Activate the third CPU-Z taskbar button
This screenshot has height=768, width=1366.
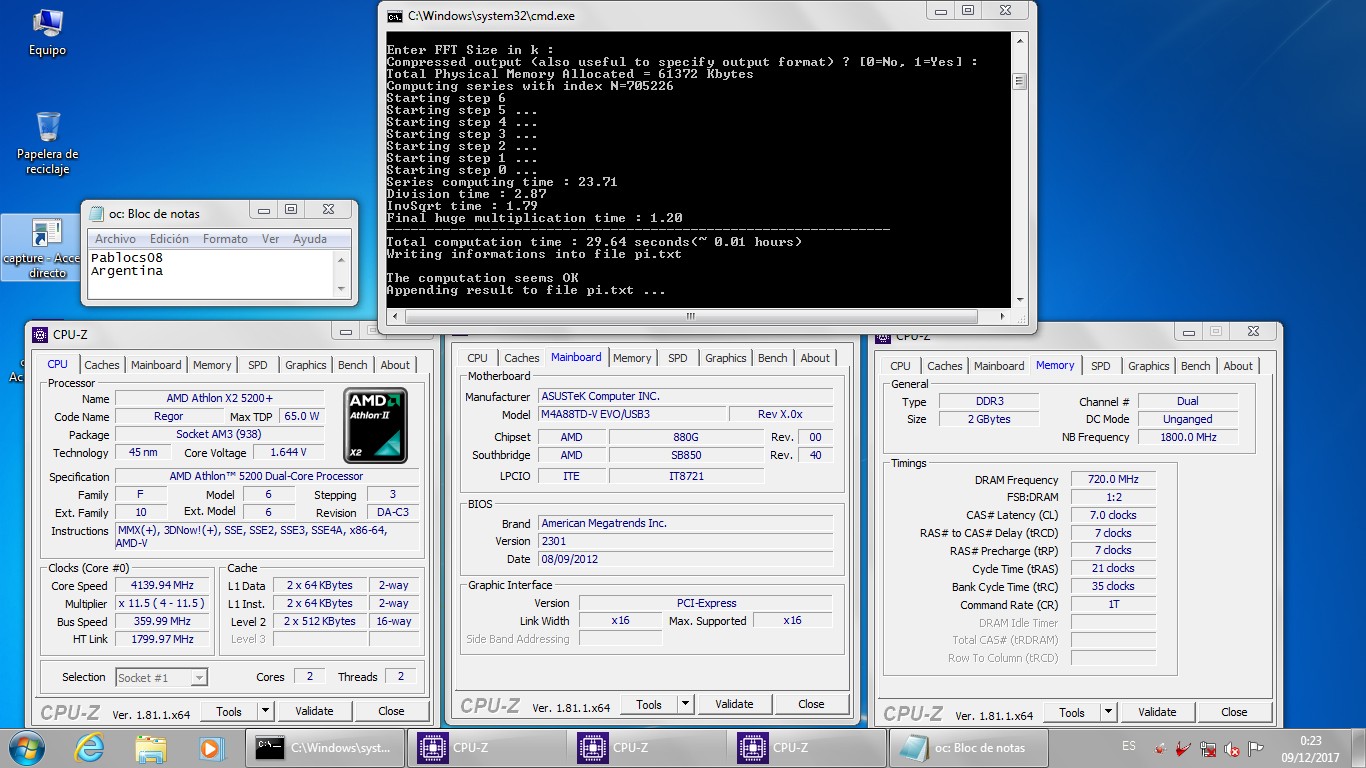click(x=806, y=748)
